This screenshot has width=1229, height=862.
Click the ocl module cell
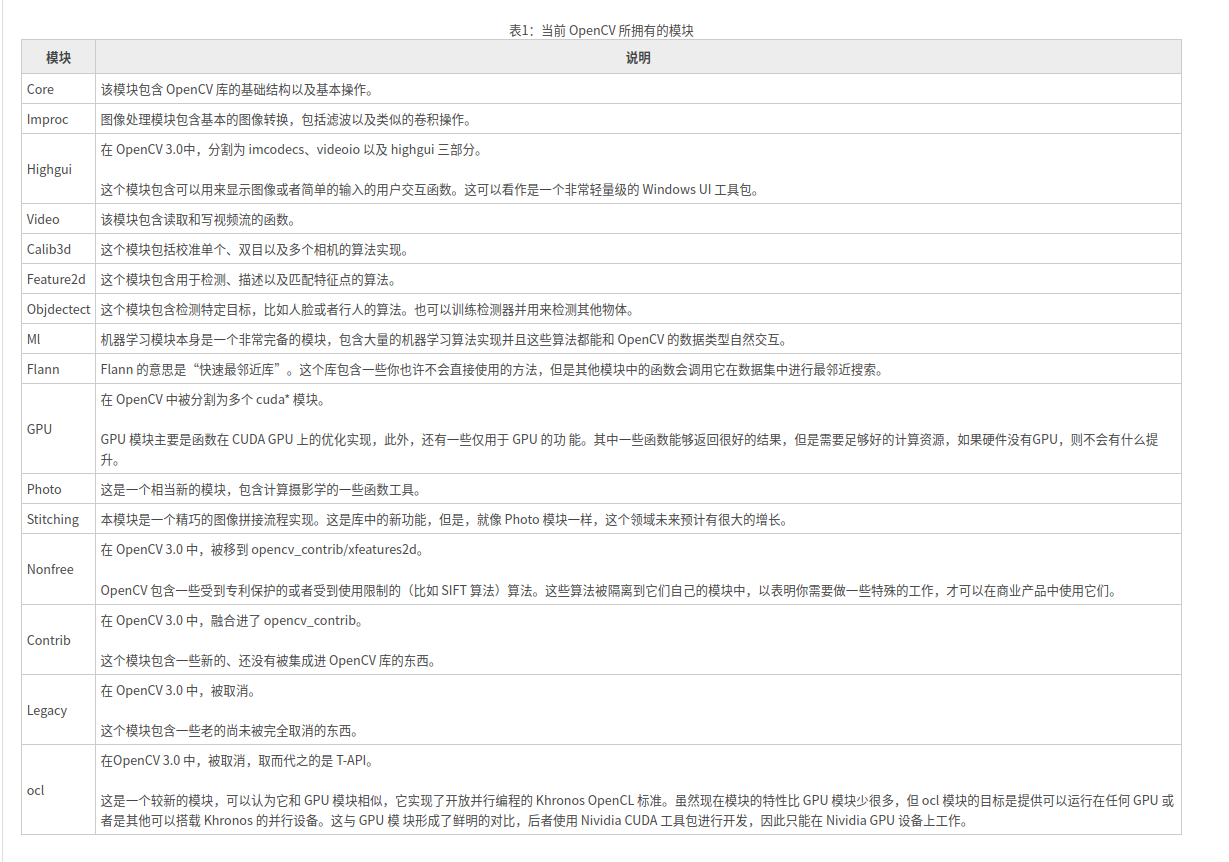point(35,791)
